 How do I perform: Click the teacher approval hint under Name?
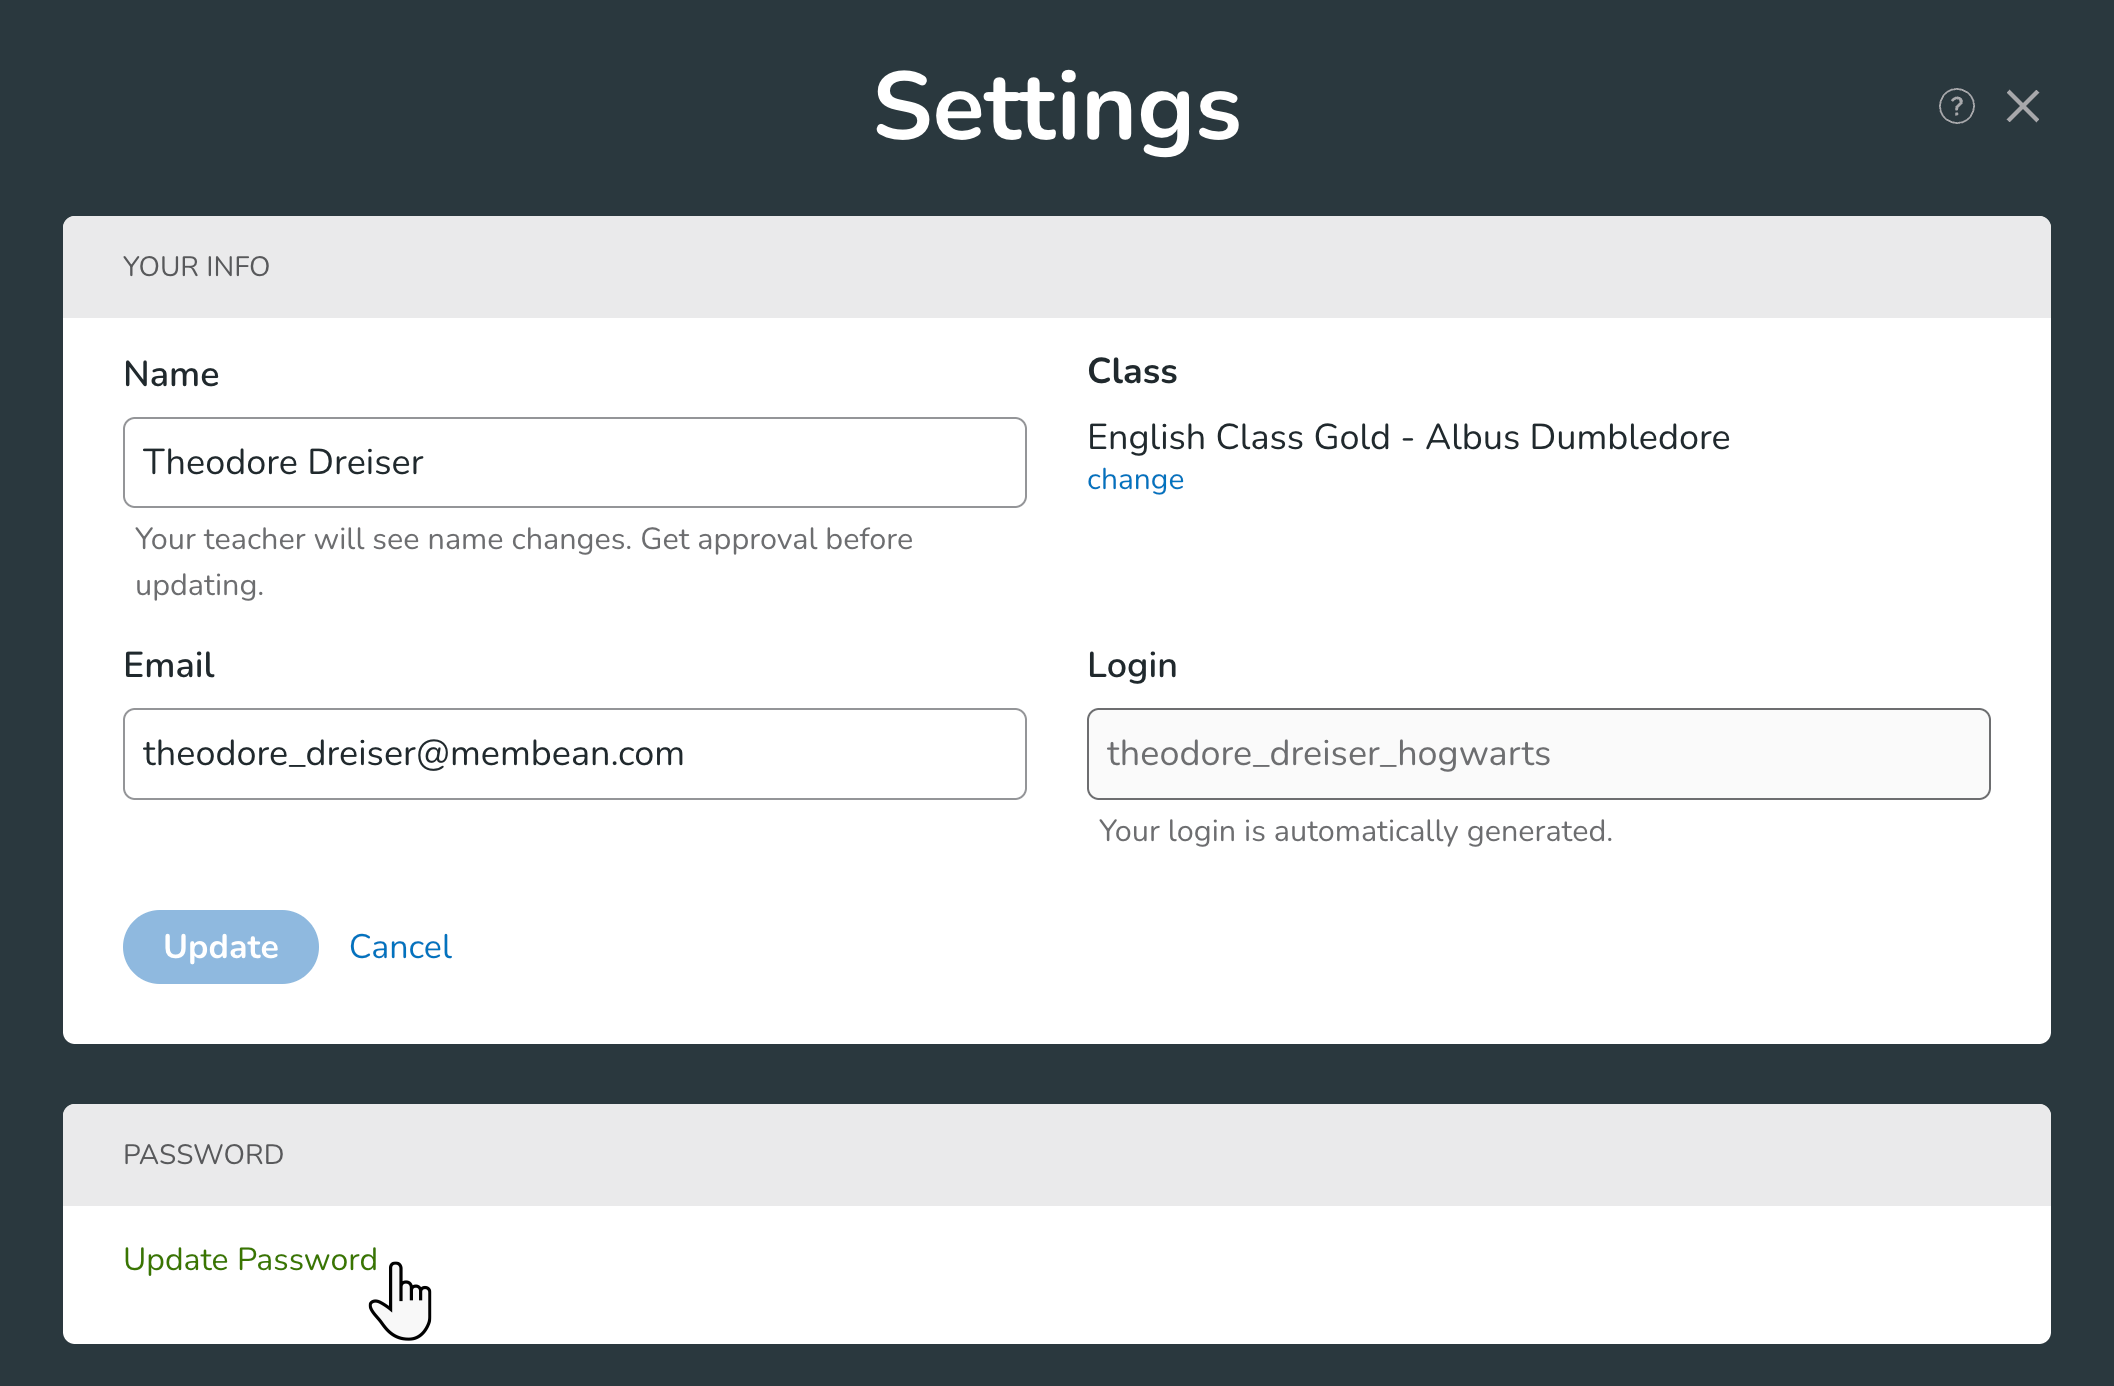pos(523,561)
